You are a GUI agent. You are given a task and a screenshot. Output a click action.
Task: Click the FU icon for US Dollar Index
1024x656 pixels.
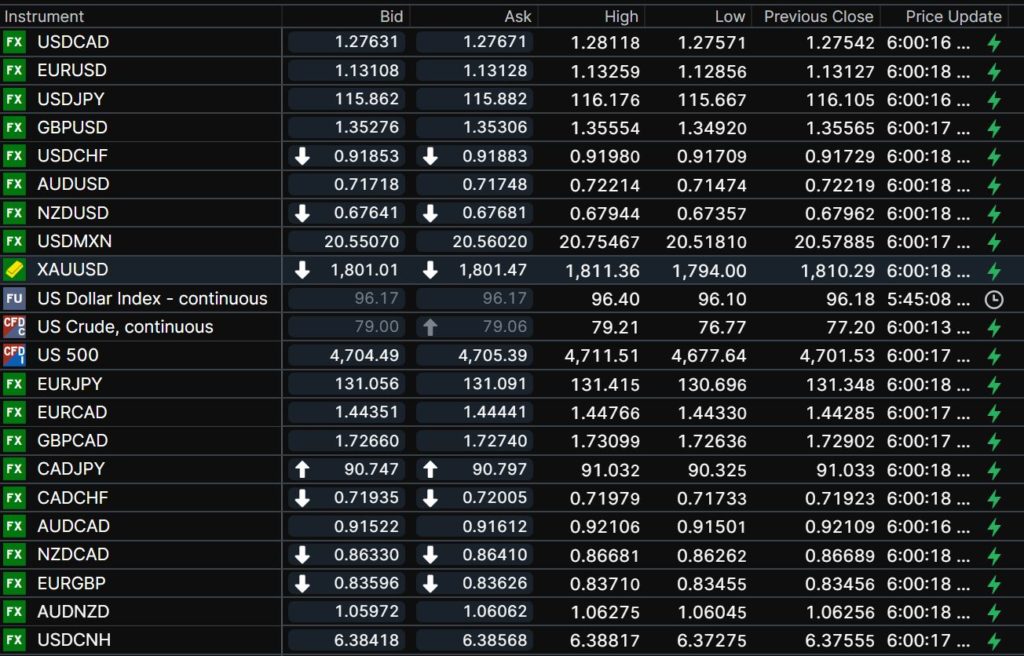pos(14,298)
